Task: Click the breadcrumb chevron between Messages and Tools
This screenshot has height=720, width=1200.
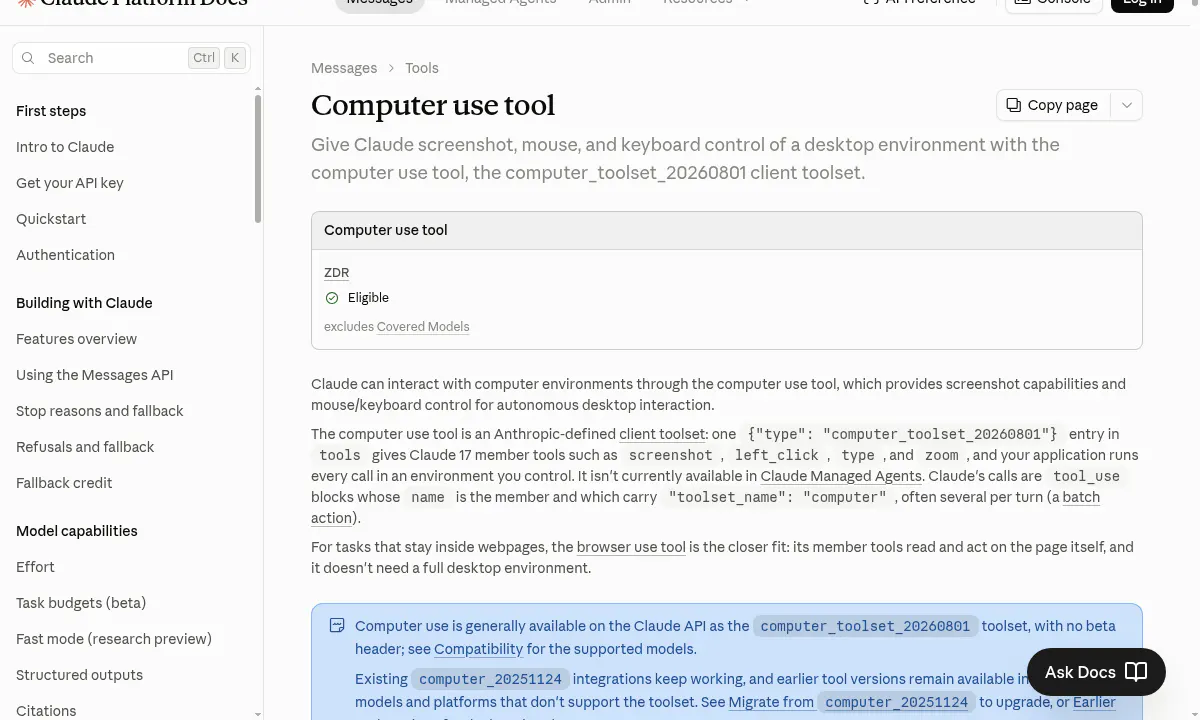Action: pos(391,68)
